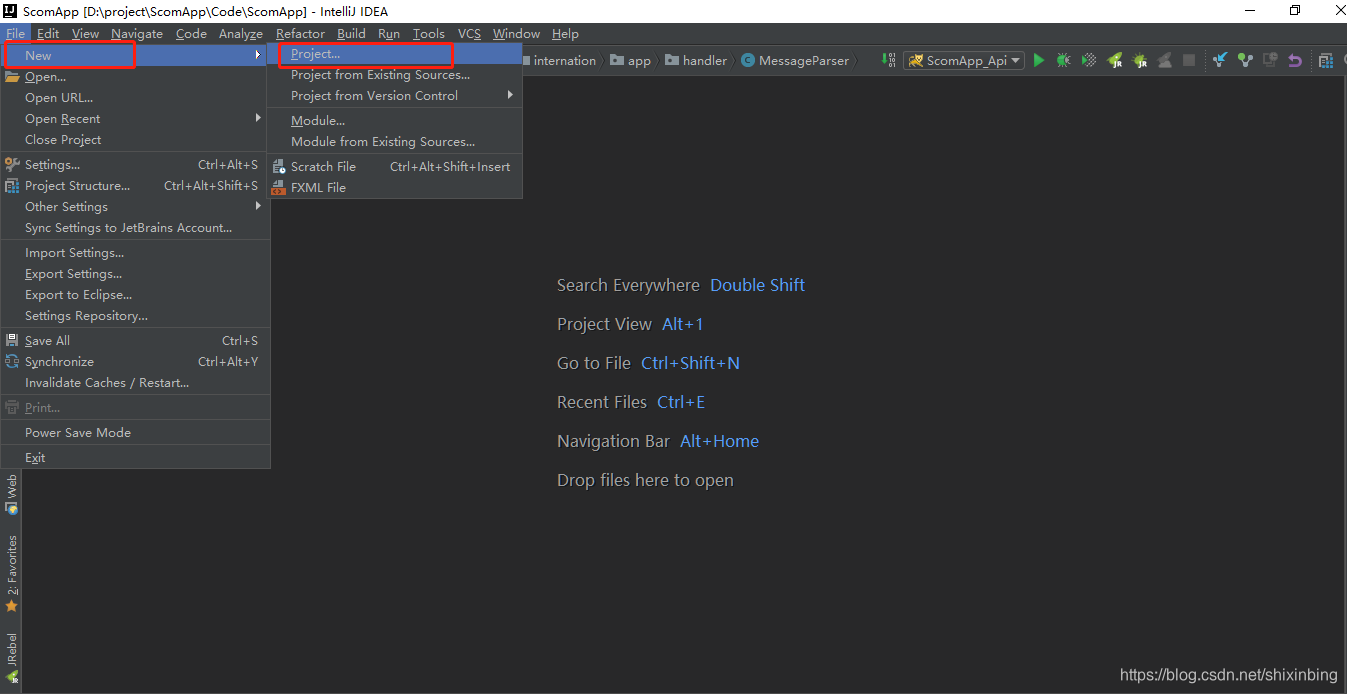Click the IntelliJ IDEA title bar logo
The width and height of the screenshot is (1347, 694).
[10, 11]
